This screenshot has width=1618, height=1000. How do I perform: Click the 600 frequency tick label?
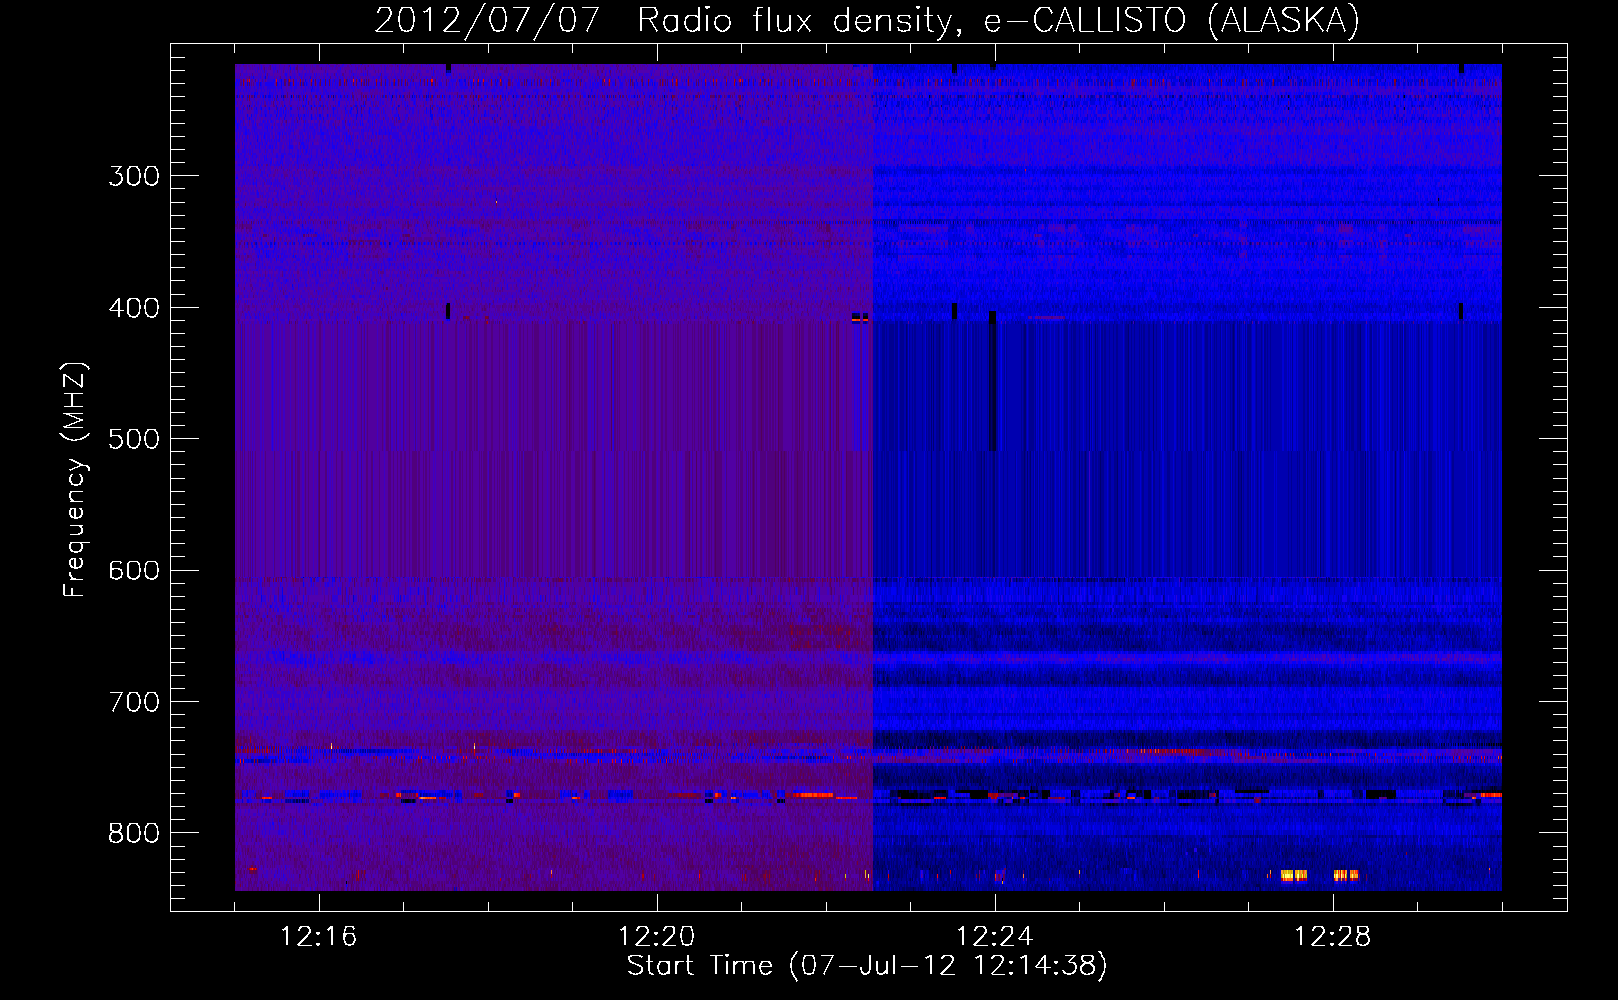134,571
